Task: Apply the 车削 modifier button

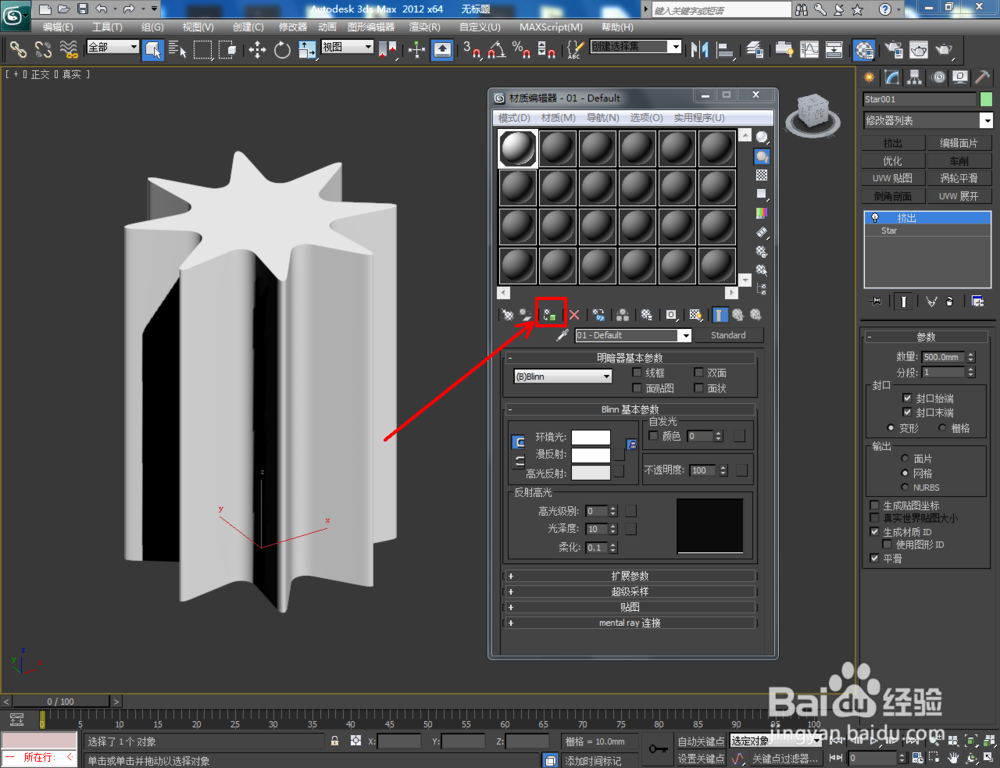Action: pyautogui.click(x=960, y=160)
